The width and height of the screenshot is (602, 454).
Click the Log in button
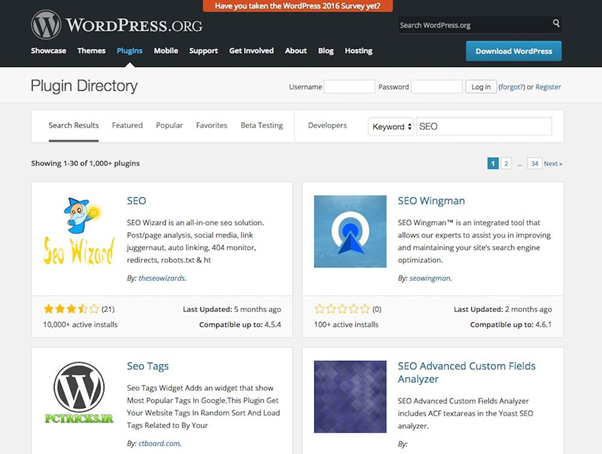click(481, 87)
